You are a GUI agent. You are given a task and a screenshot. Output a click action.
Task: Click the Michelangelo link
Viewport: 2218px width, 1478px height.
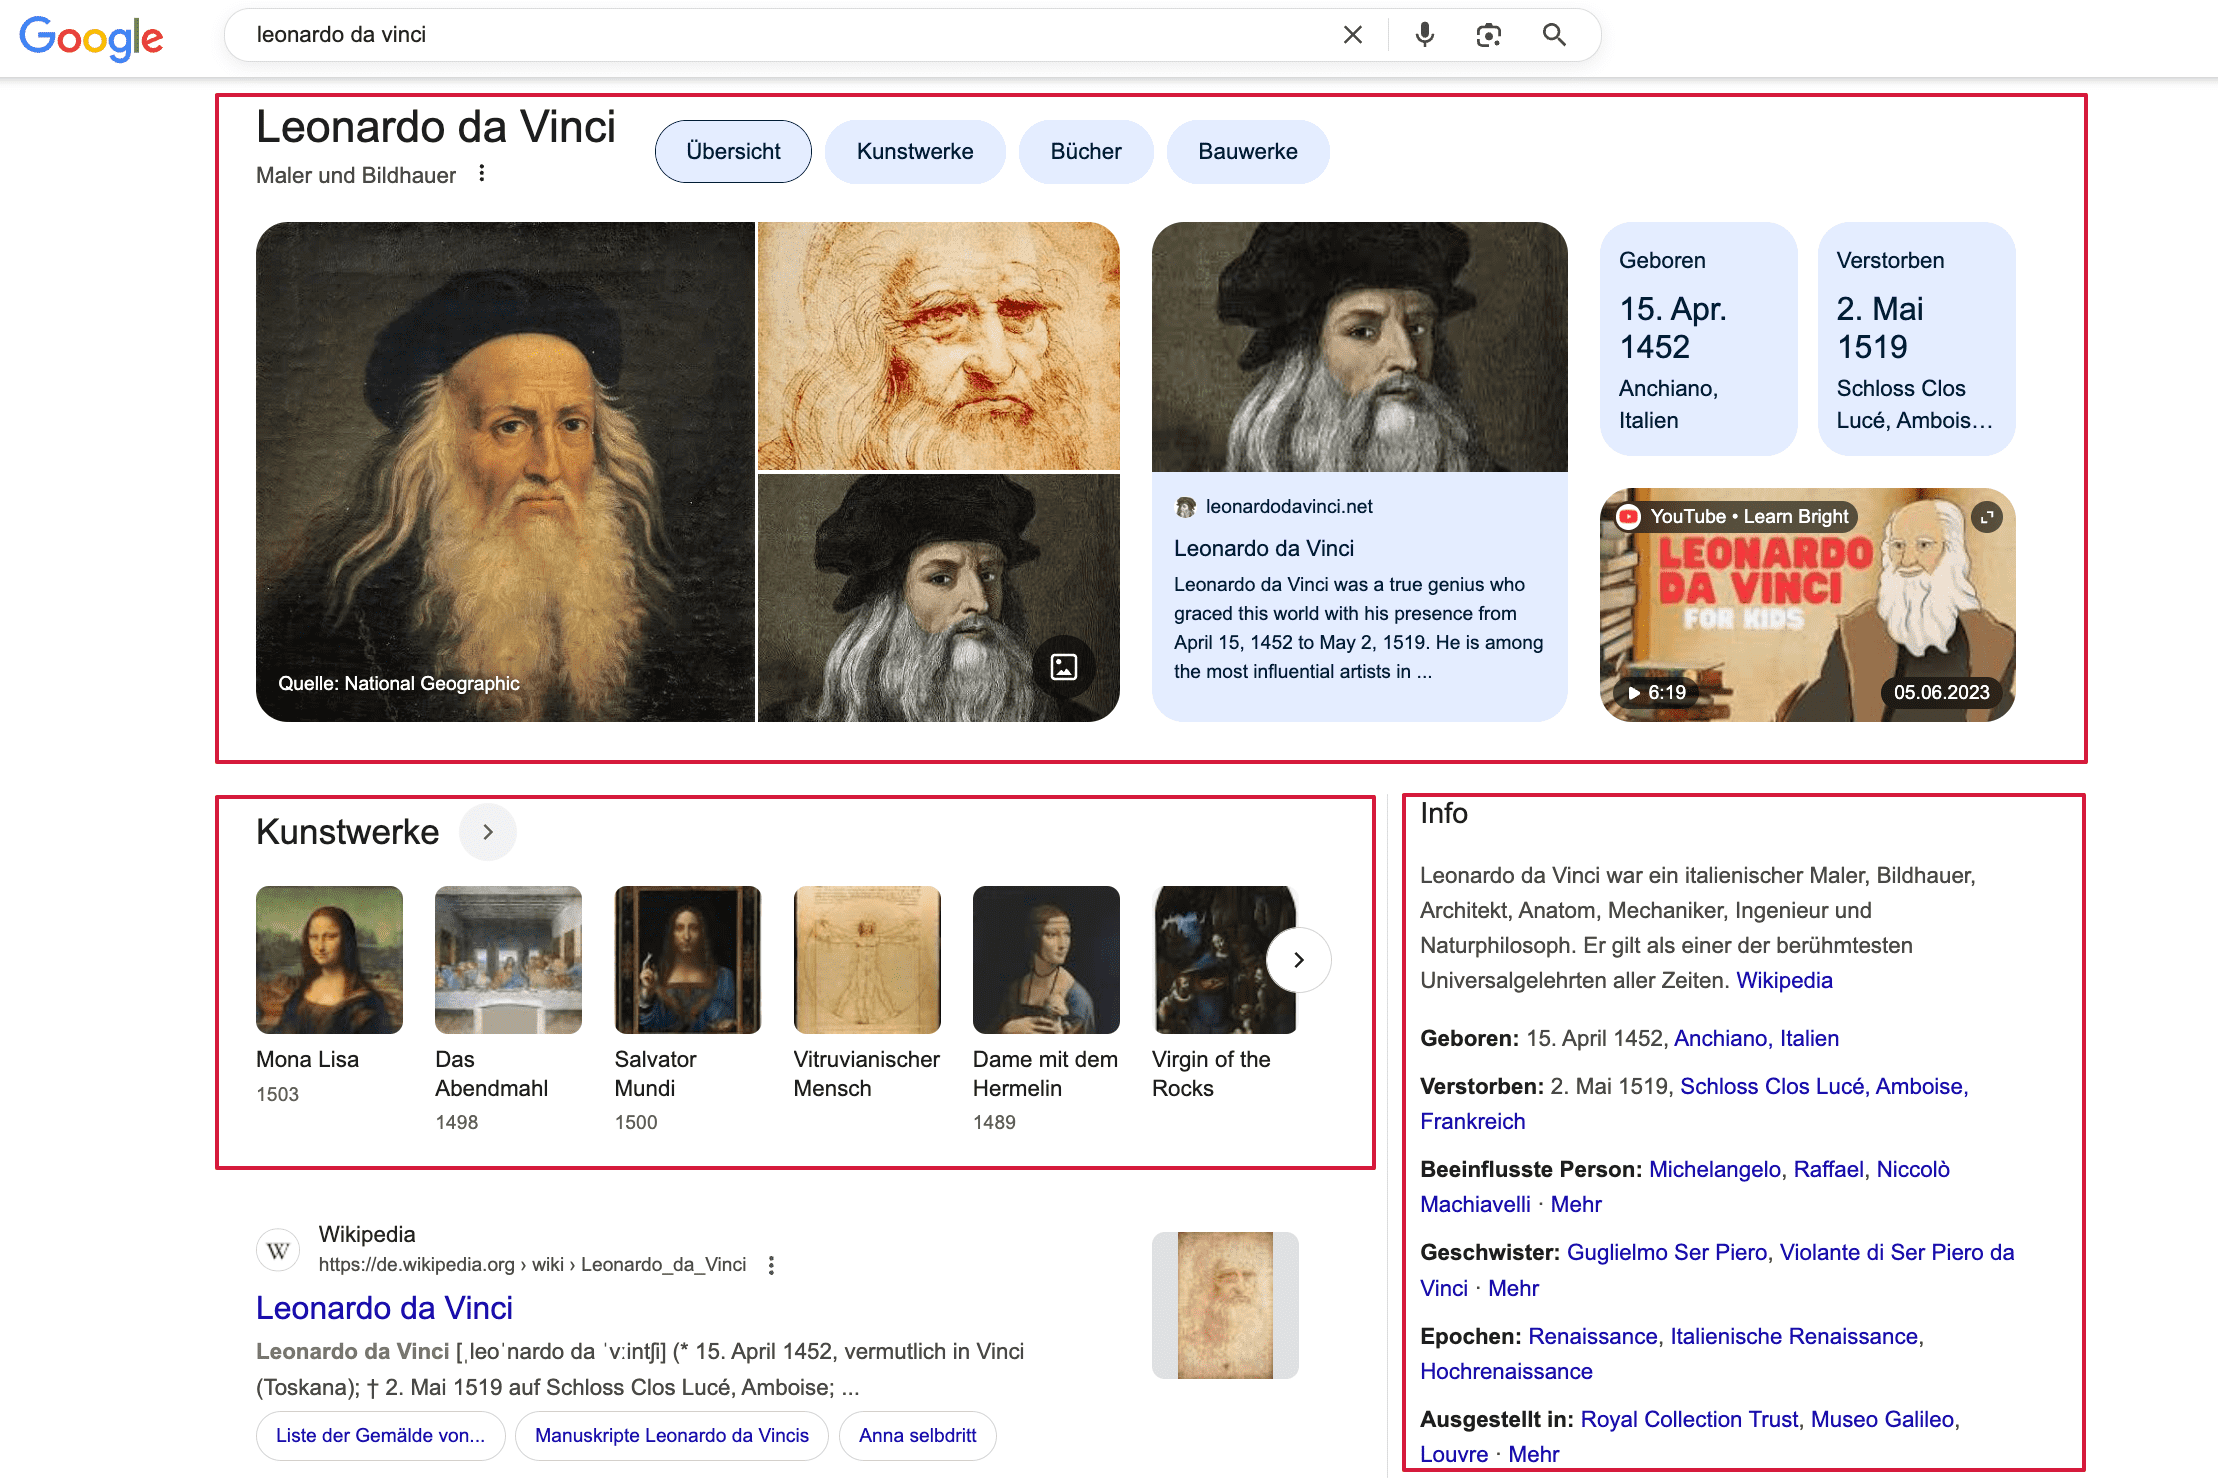(1714, 1170)
